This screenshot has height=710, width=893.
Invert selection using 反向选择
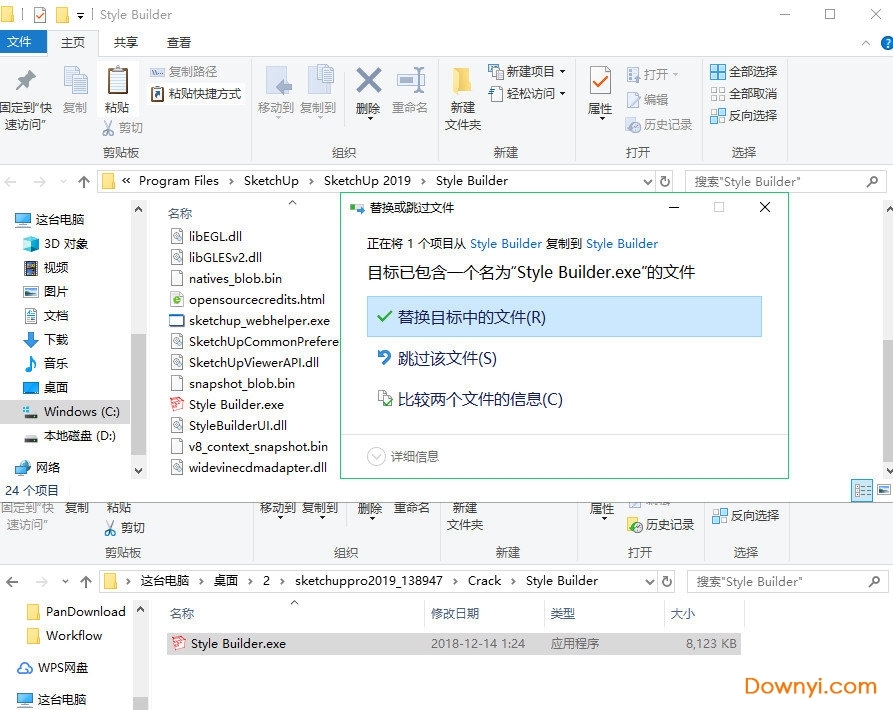click(x=743, y=115)
